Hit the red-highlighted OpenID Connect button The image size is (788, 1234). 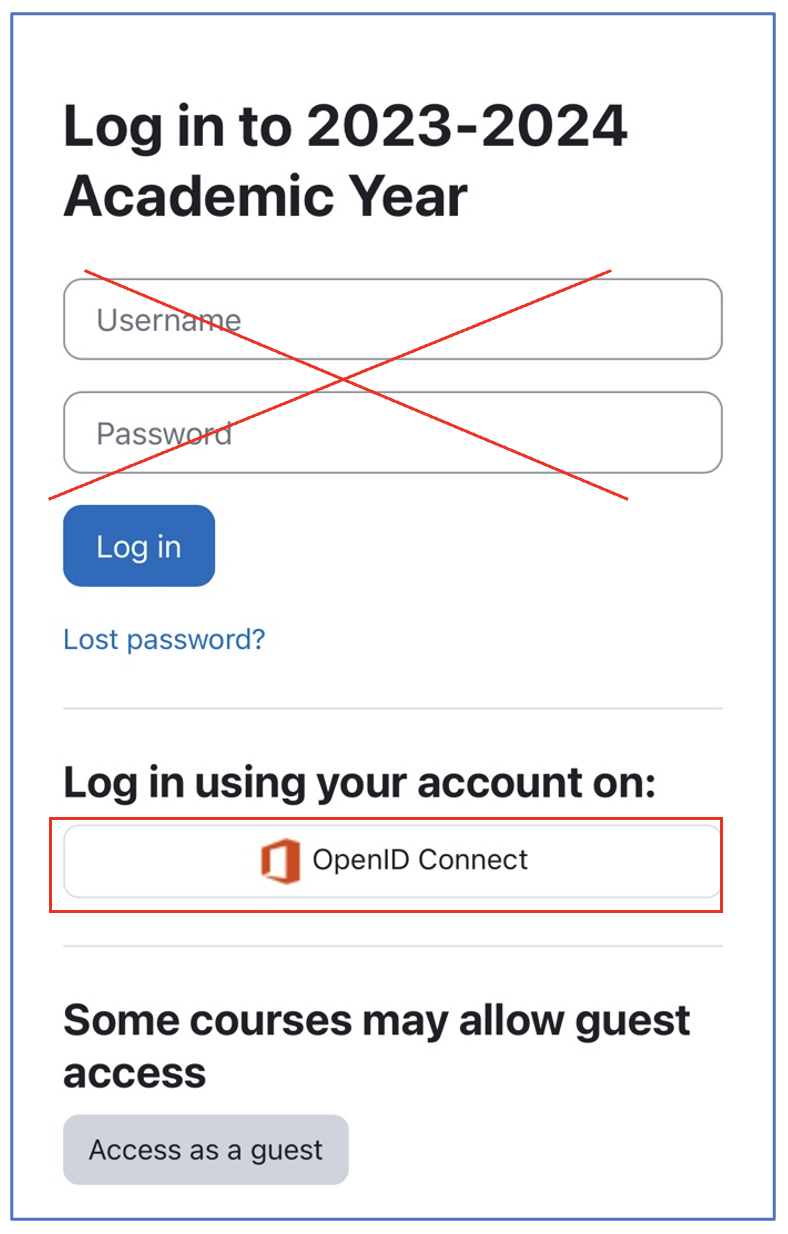tap(392, 859)
